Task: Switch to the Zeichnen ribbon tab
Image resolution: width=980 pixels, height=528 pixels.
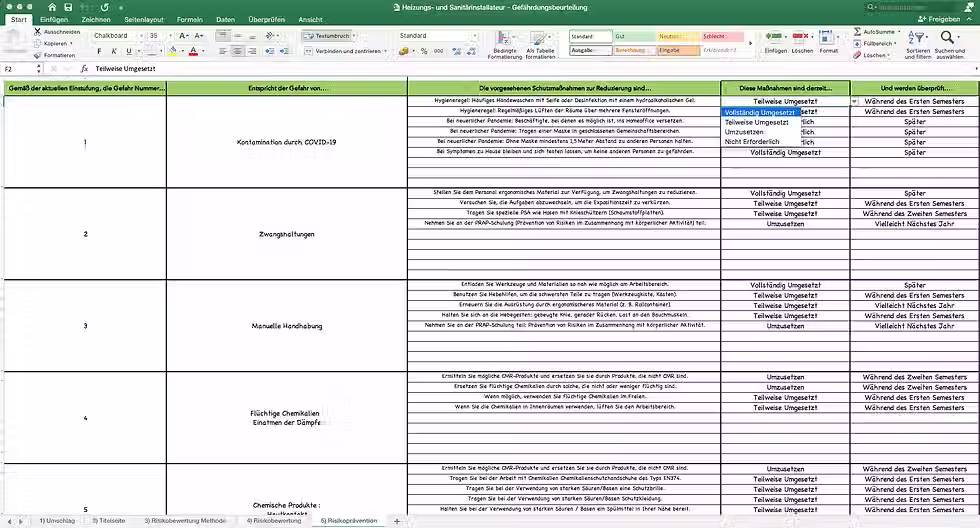Action: pyautogui.click(x=96, y=19)
